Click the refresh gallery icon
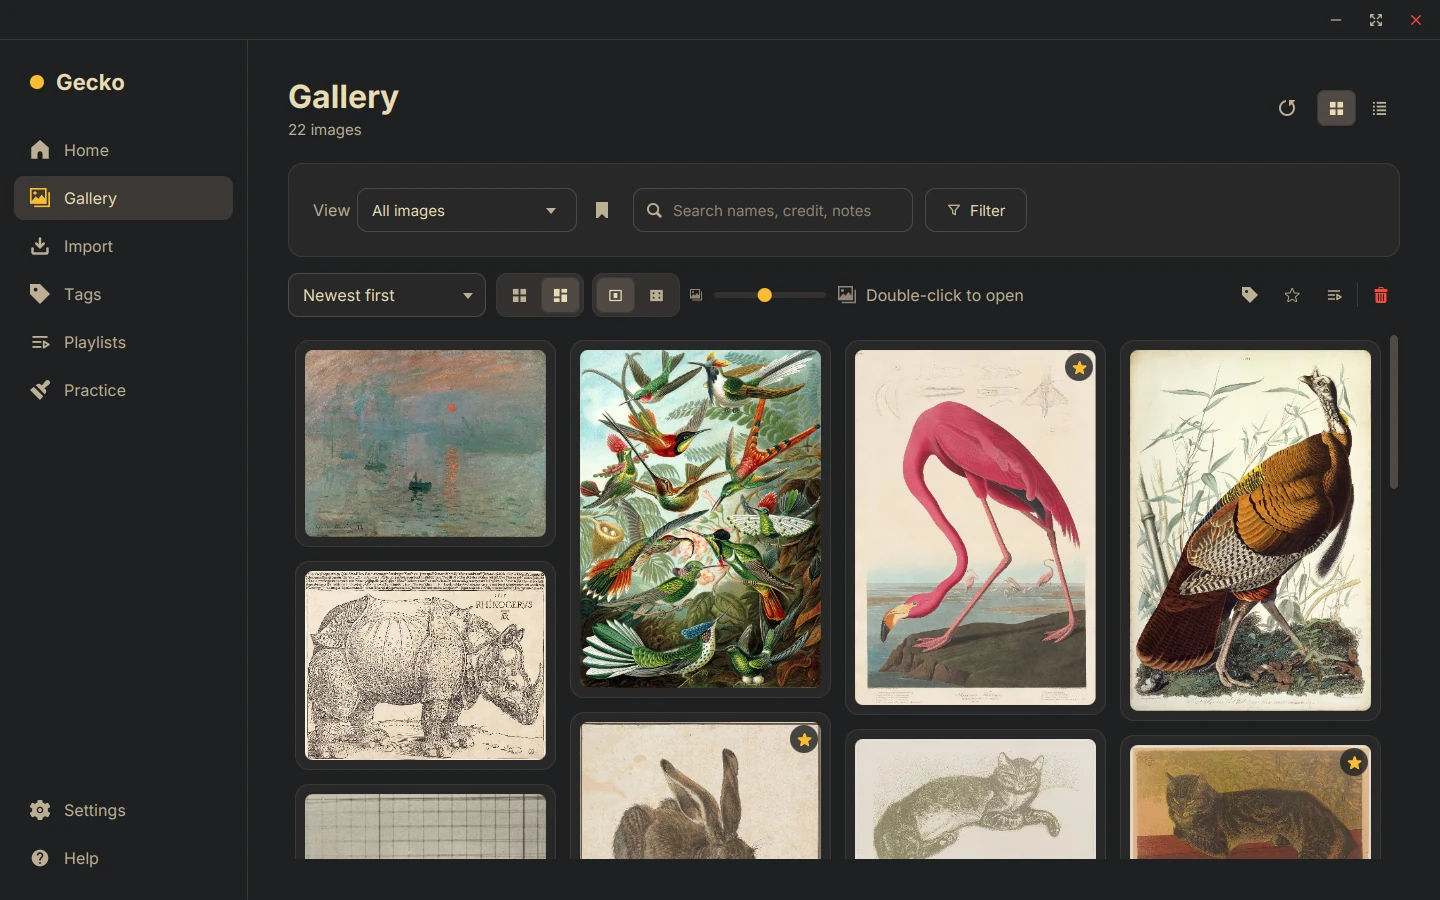 [1287, 108]
